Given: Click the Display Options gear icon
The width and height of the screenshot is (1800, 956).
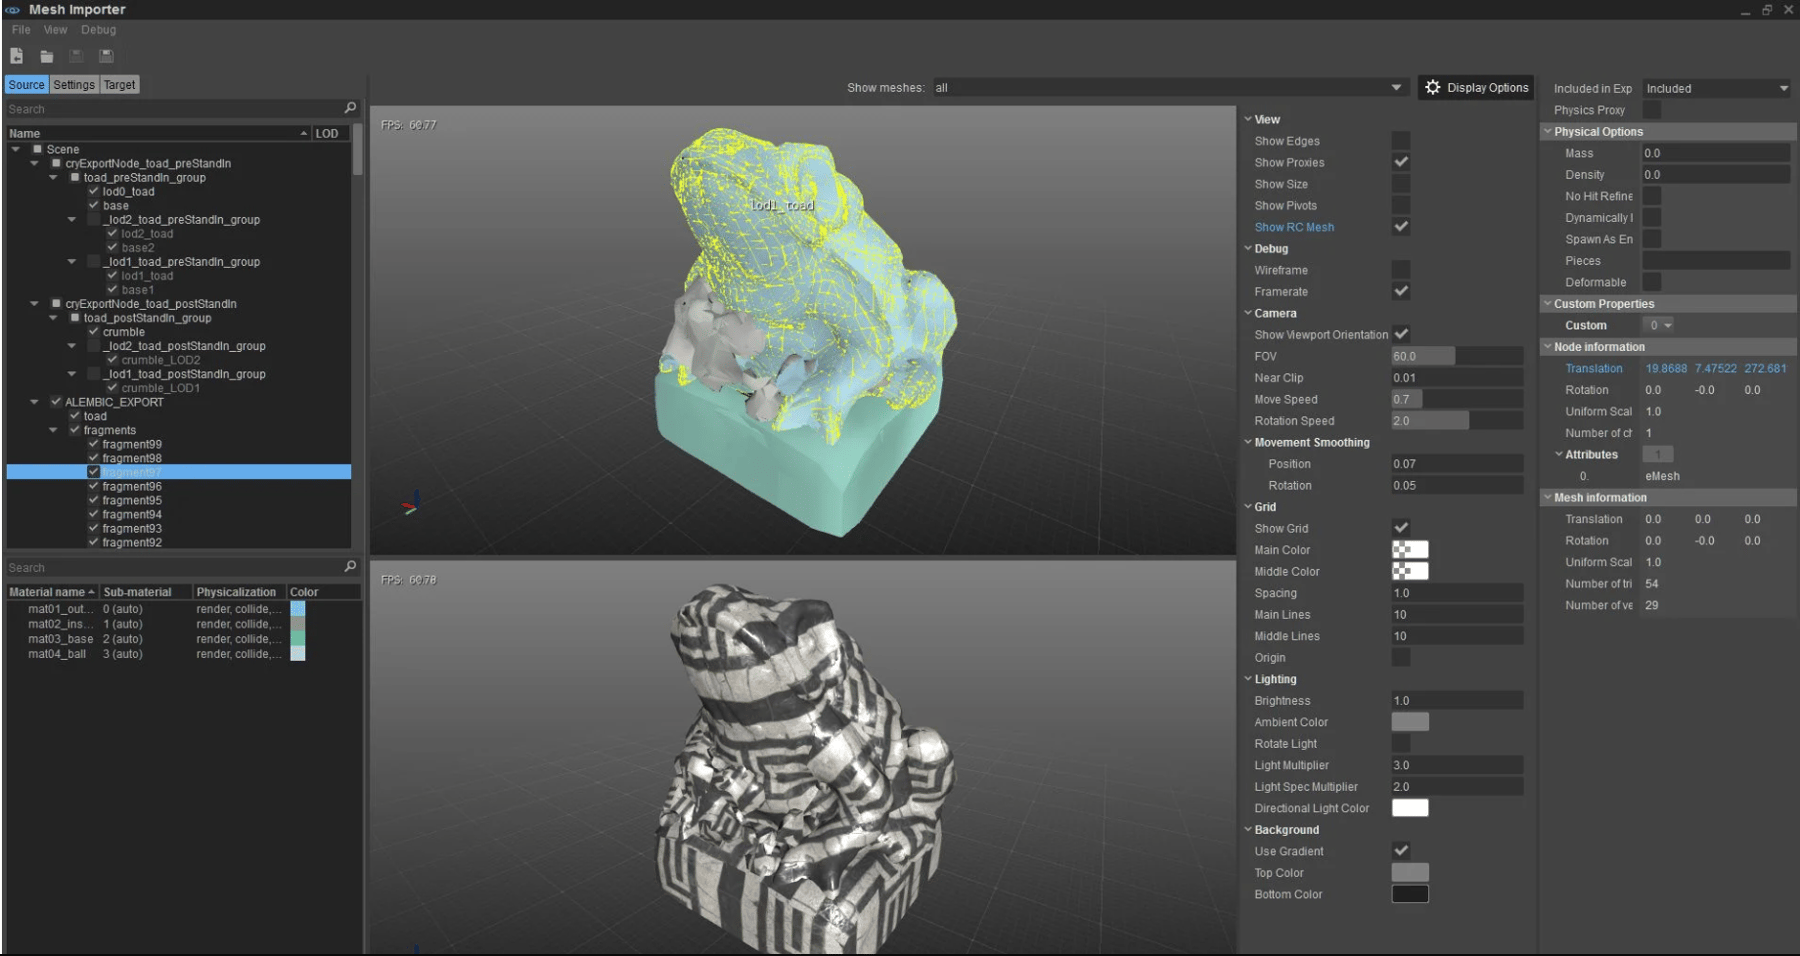Looking at the screenshot, I should (1432, 88).
